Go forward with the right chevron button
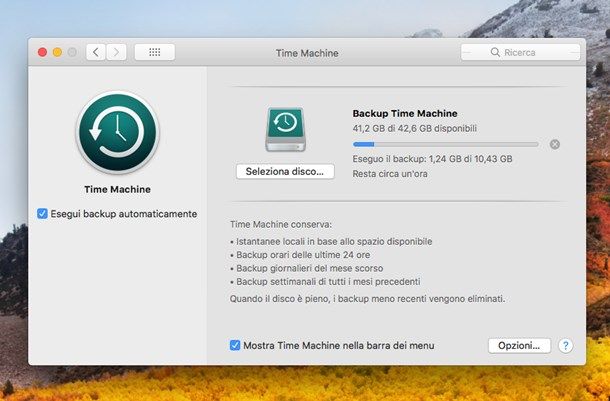The image size is (610, 401). 116,52
